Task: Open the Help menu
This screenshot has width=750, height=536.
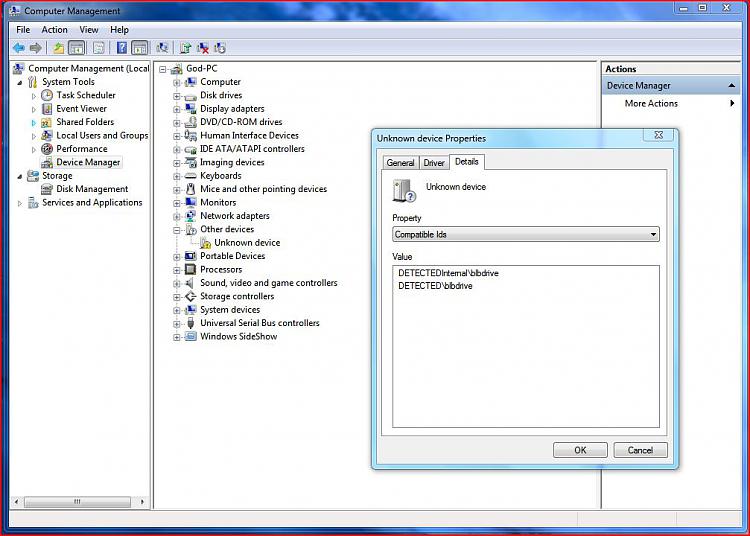Action: pyautogui.click(x=119, y=30)
